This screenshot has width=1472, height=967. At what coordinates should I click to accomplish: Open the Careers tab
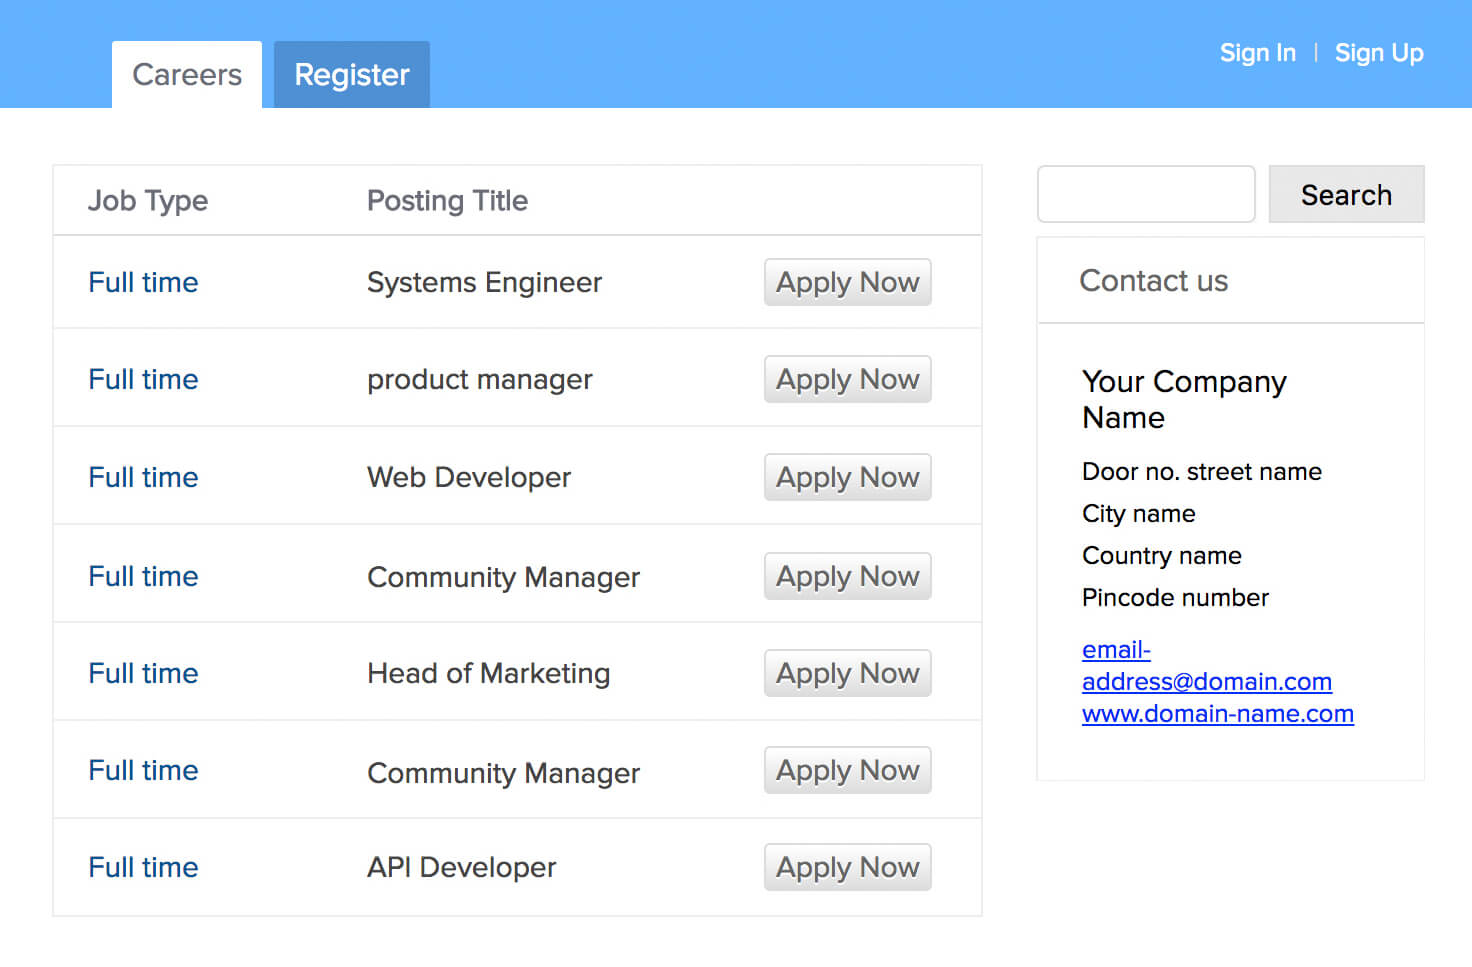[x=187, y=75]
